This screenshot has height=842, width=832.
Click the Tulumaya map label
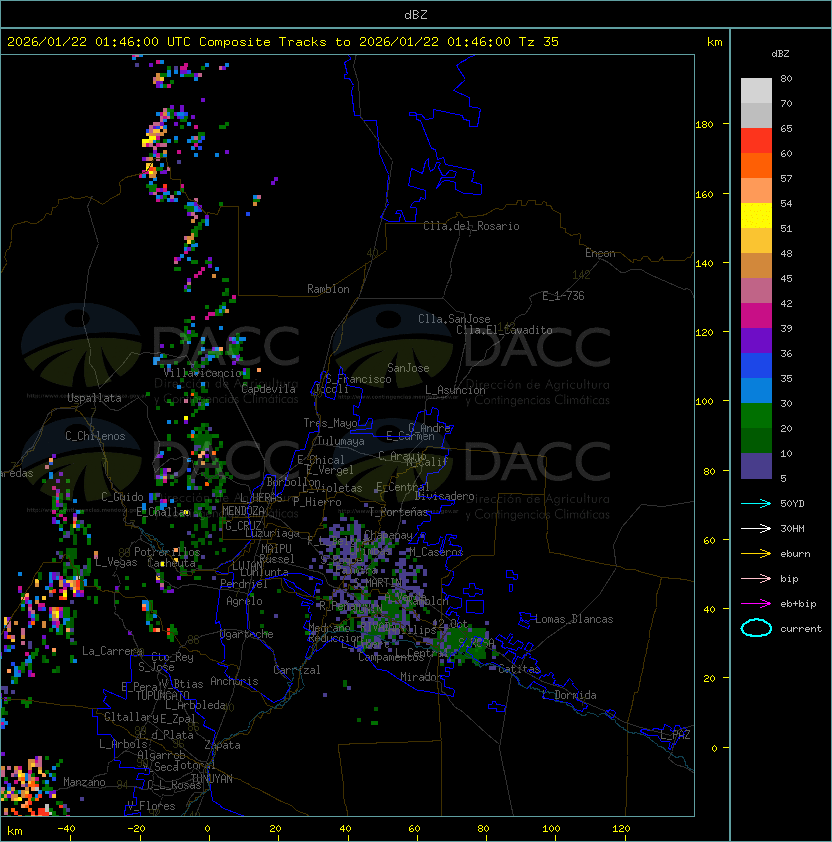click(341, 441)
